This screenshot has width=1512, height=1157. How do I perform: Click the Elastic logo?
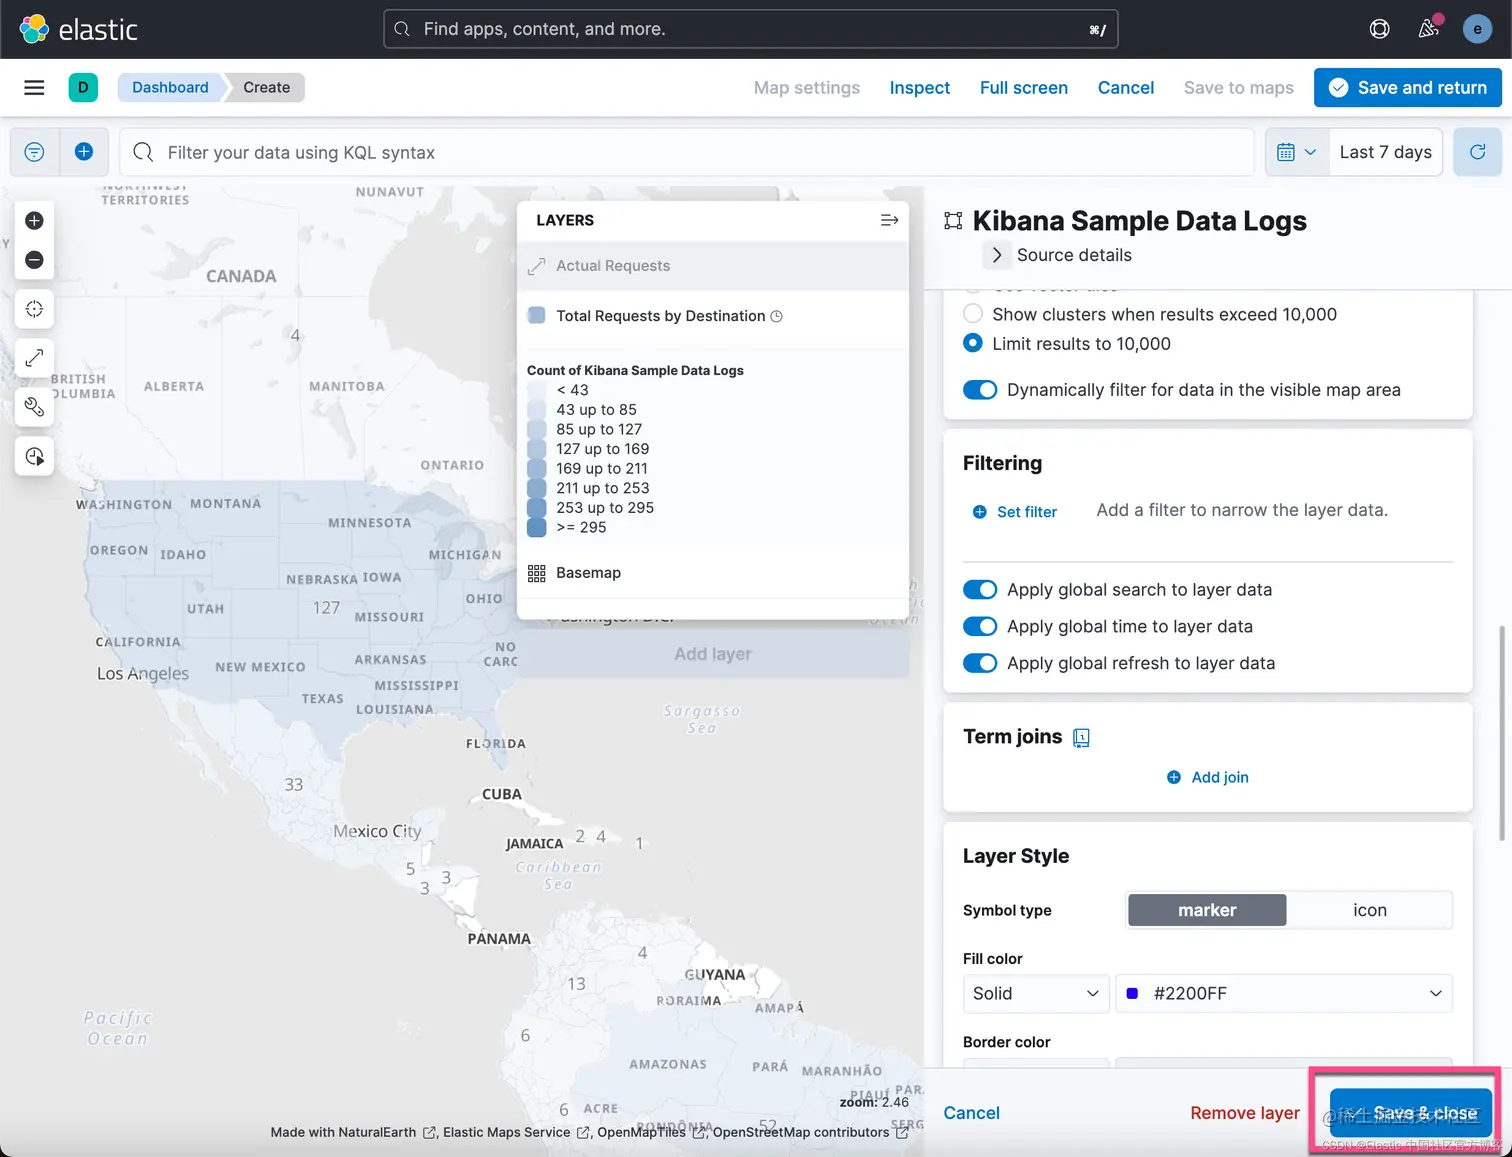pos(78,29)
